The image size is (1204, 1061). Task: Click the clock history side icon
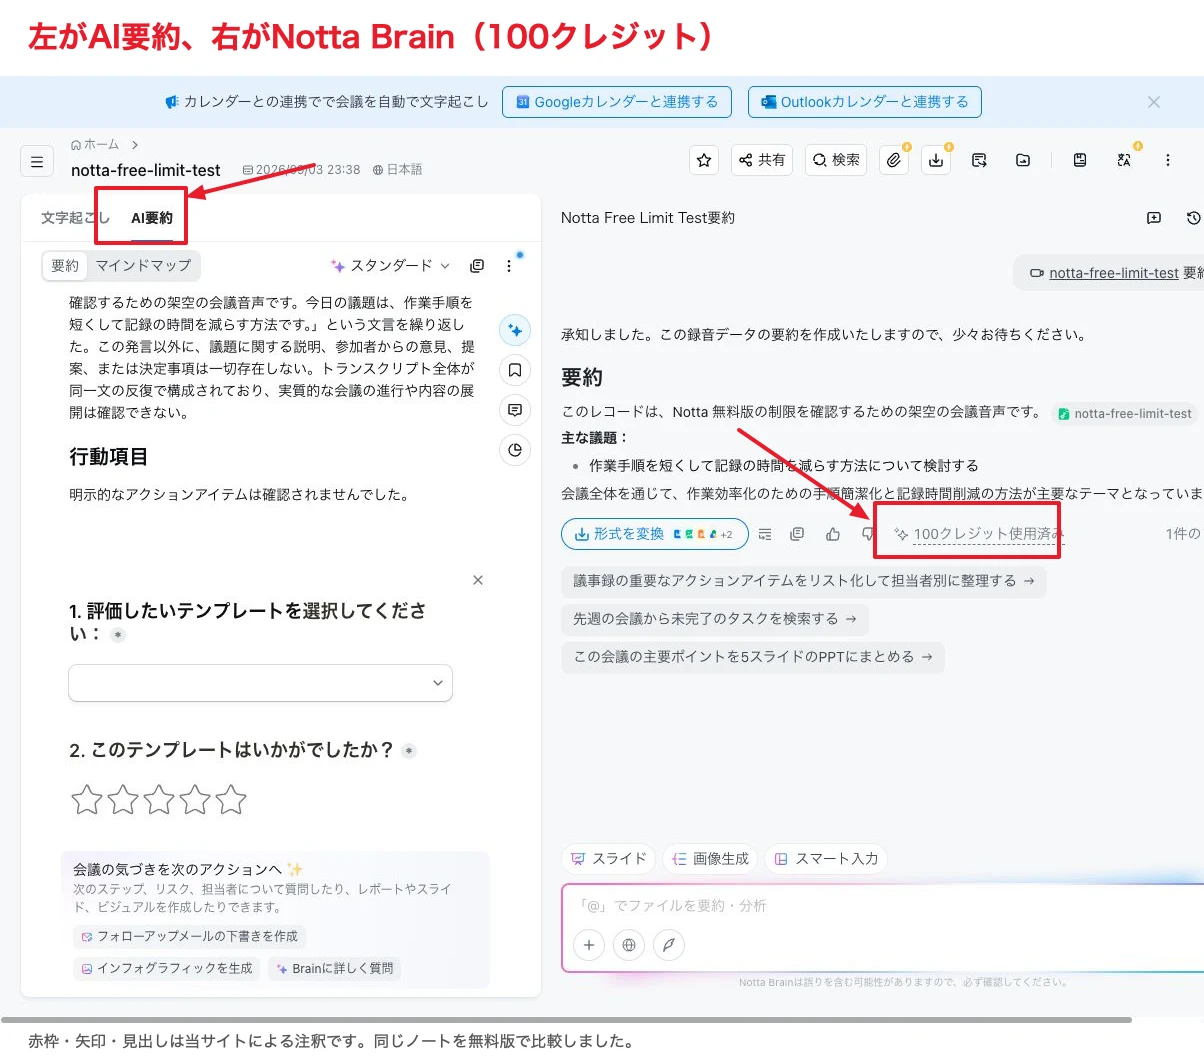[x=515, y=450]
